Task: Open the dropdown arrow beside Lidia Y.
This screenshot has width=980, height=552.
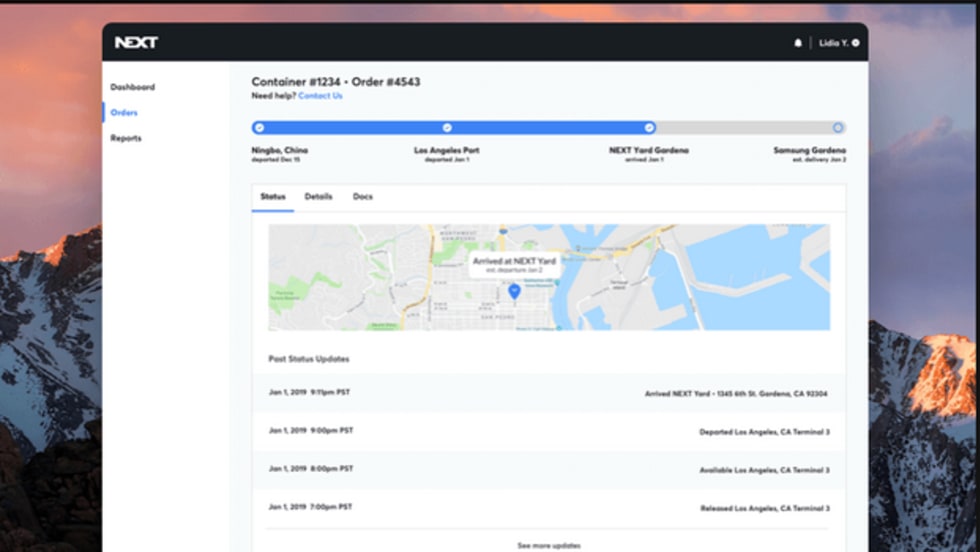Action: click(x=856, y=43)
